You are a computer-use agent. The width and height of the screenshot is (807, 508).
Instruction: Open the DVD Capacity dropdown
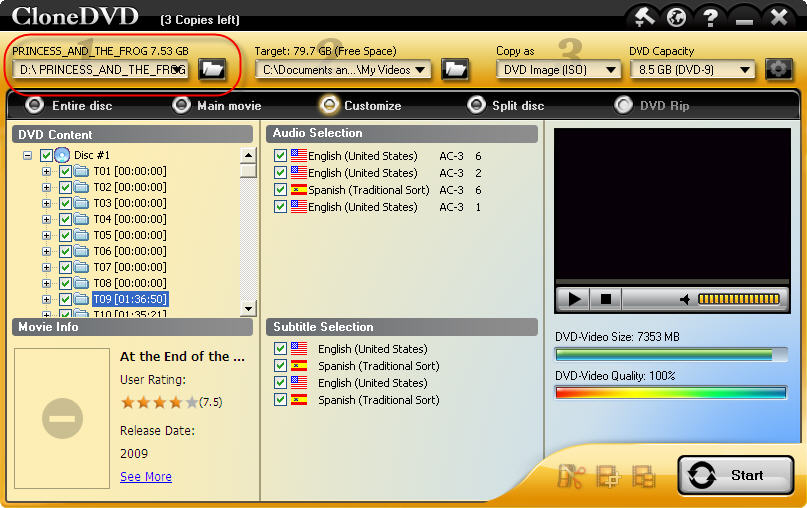(745, 69)
